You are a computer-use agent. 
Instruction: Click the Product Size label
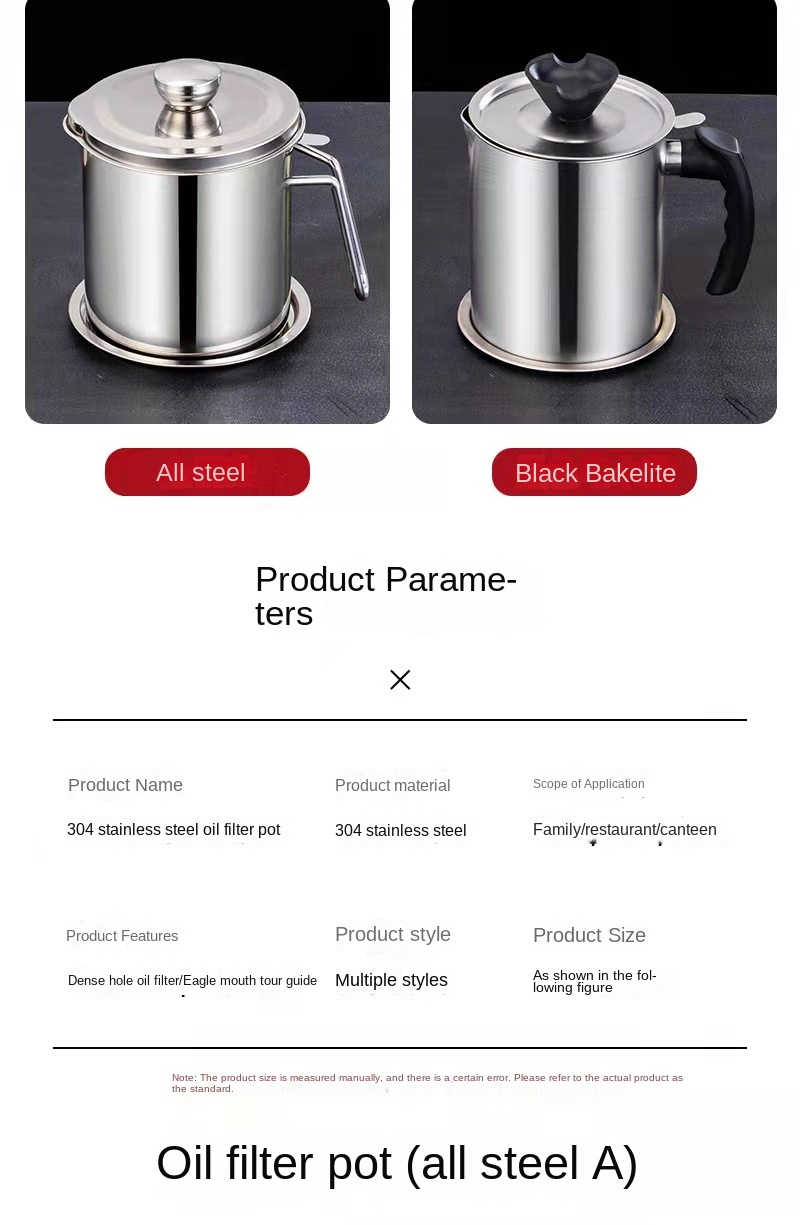(589, 935)
